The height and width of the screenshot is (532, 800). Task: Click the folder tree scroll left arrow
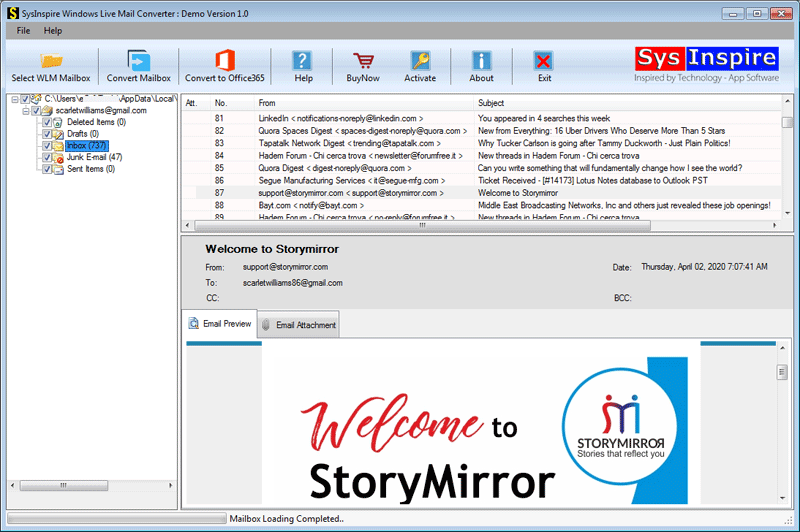point(12,486)
